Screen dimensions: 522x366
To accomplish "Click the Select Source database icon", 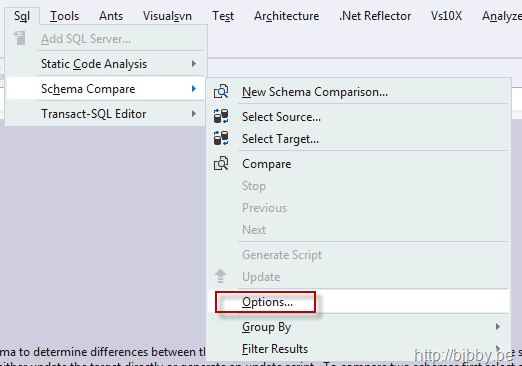I will tap(221, 116).
